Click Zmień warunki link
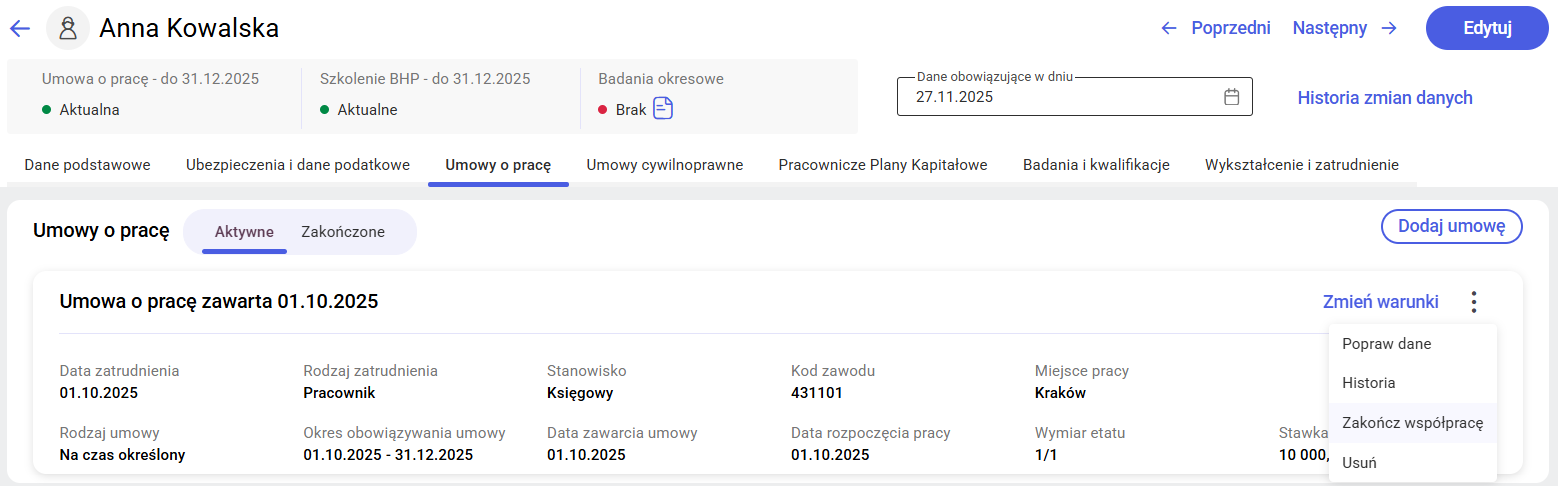 (1380, 302)
